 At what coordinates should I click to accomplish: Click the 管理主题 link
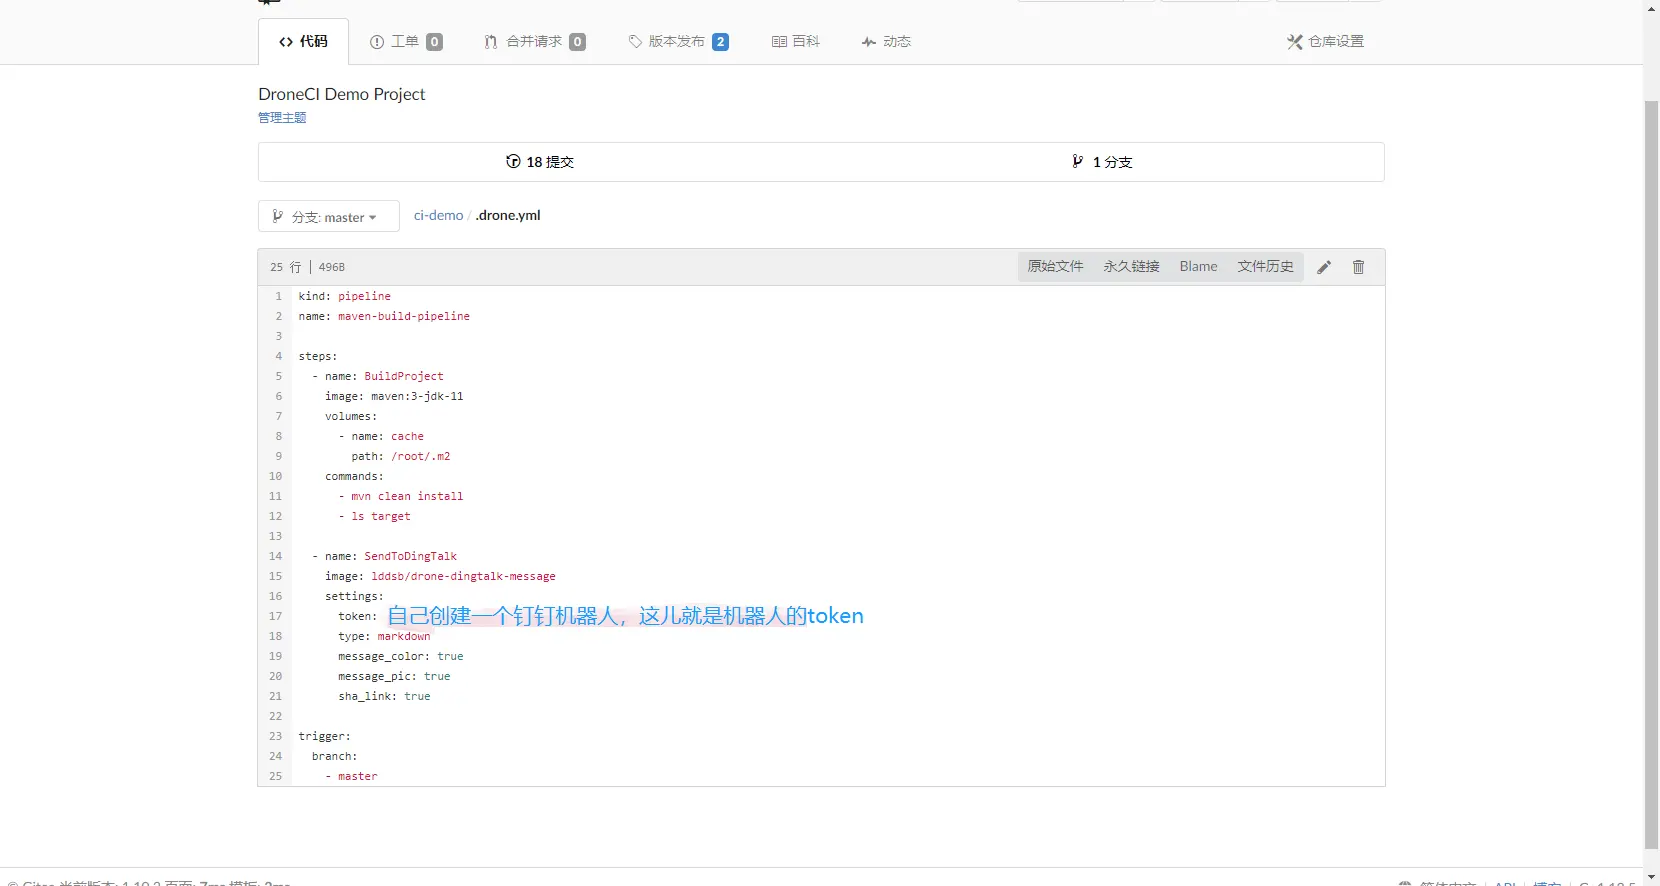(282, 118)
